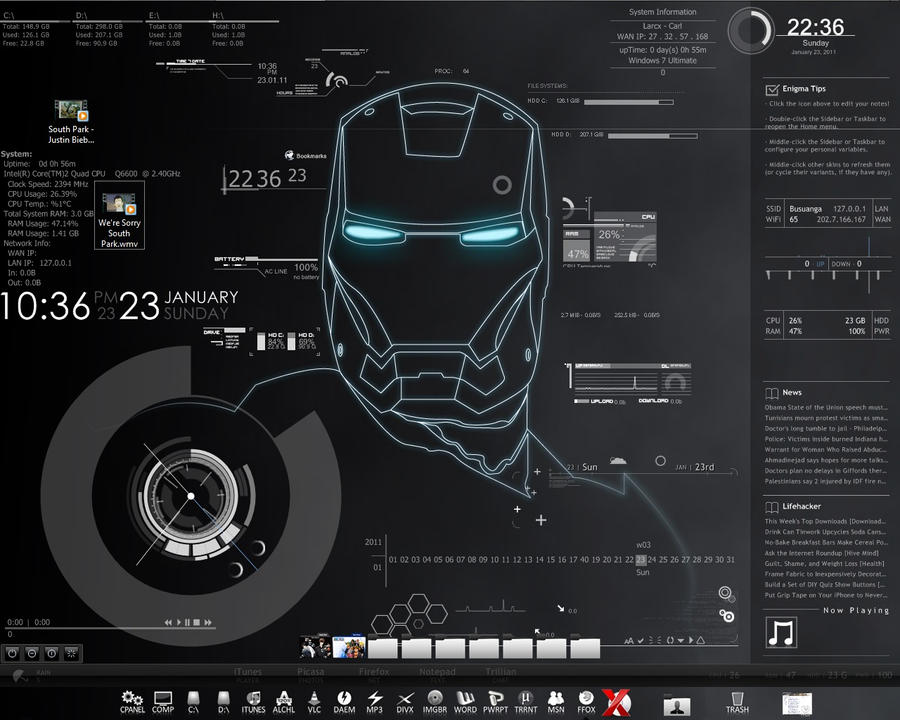
Task: Click the checkmark icon in small toolbar
Action: pos(641,640)
